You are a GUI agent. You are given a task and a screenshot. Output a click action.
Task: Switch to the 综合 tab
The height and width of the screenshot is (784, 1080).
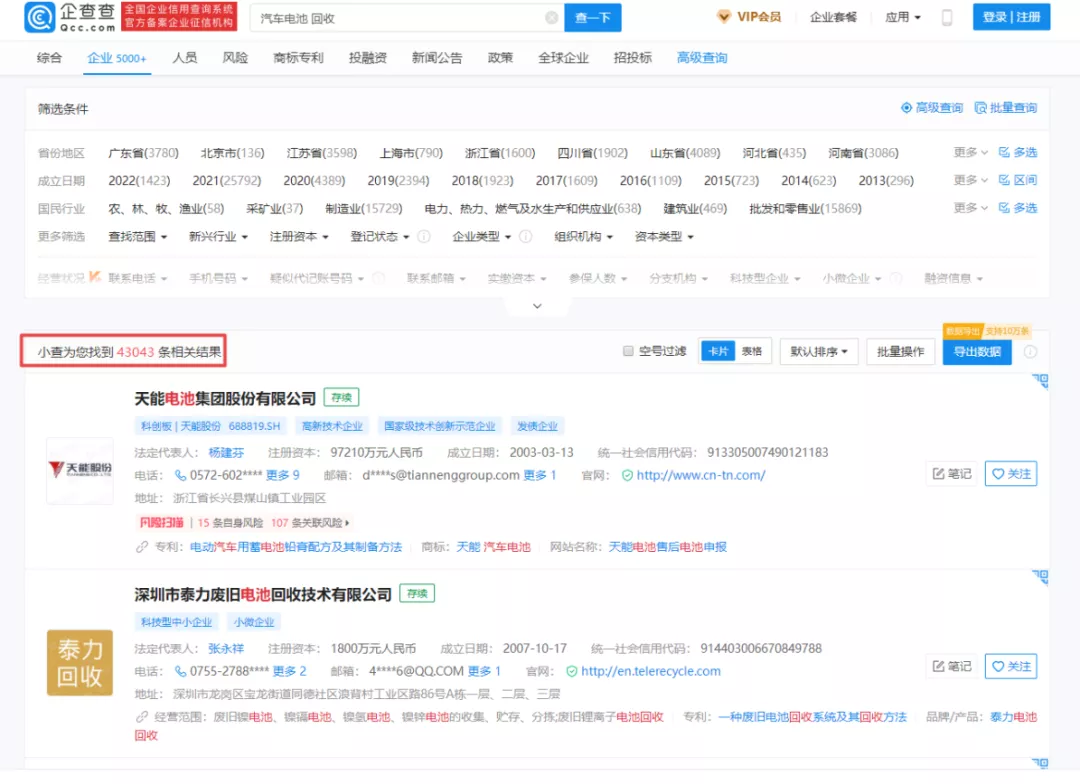pos(49,58)
